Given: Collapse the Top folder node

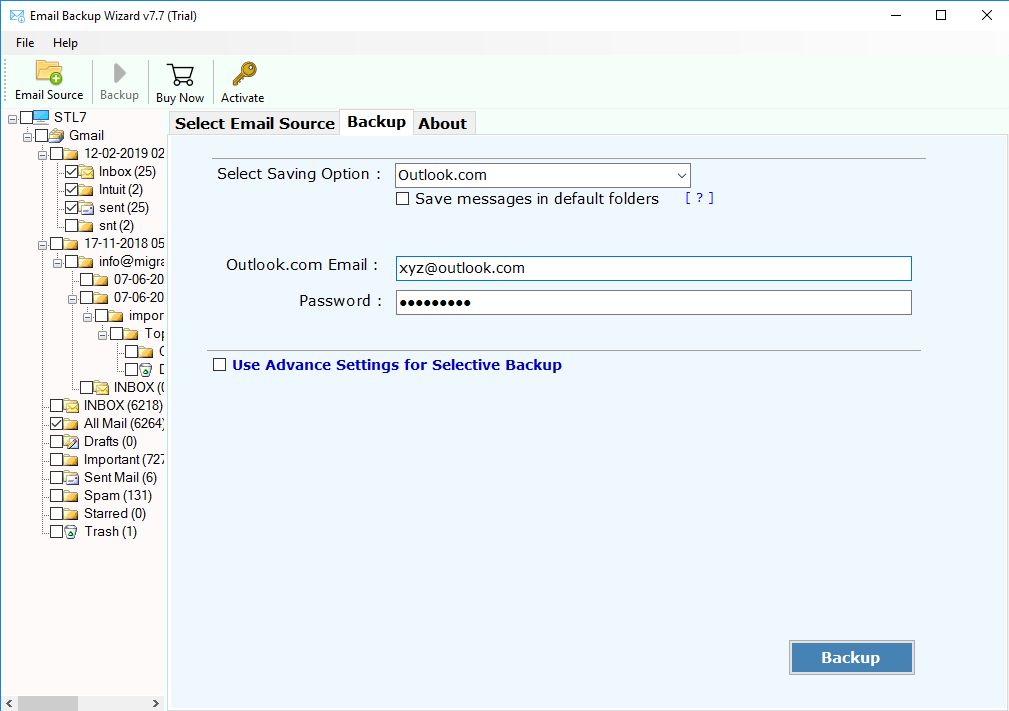Looking at the screenshot, I should point(102,335).
